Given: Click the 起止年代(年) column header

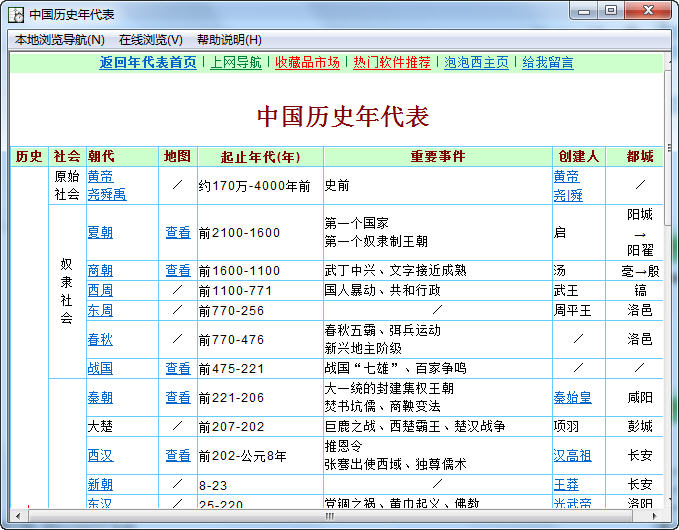Looking at the screenshot, I should (x=260, y=156).
